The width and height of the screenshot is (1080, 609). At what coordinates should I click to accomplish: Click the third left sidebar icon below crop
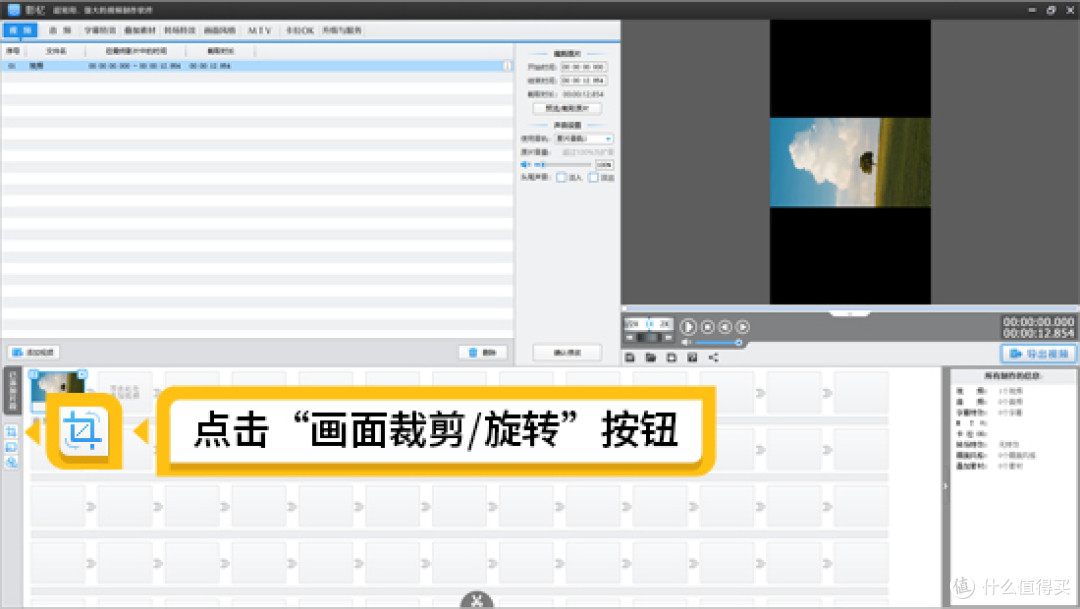11,462
